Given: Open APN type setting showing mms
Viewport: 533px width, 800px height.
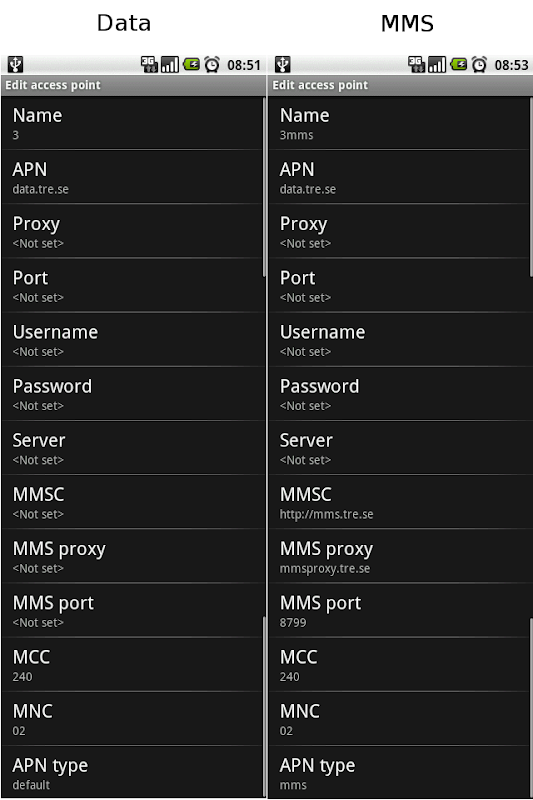Looking at the screenshot, I should click(399, 772).
